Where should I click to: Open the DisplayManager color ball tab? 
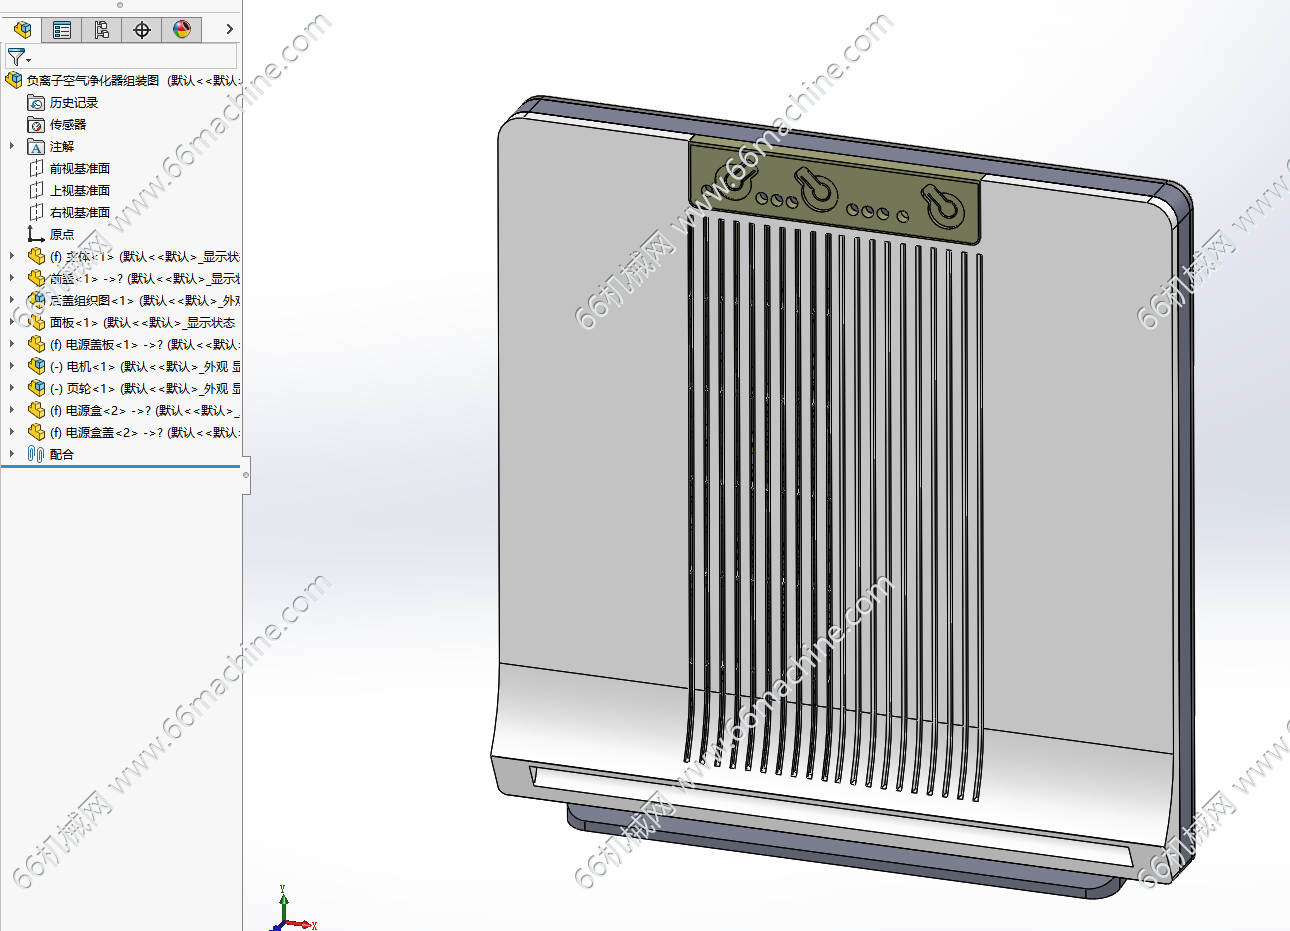coord(182,30)
